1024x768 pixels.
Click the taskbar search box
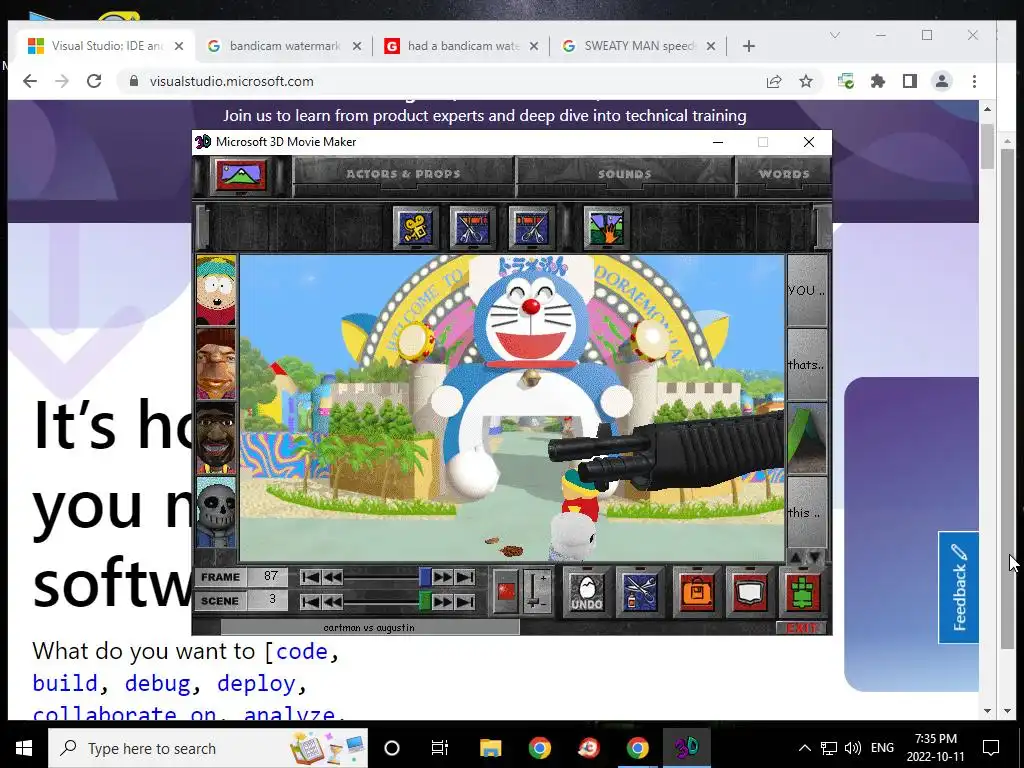click(208, 748)
